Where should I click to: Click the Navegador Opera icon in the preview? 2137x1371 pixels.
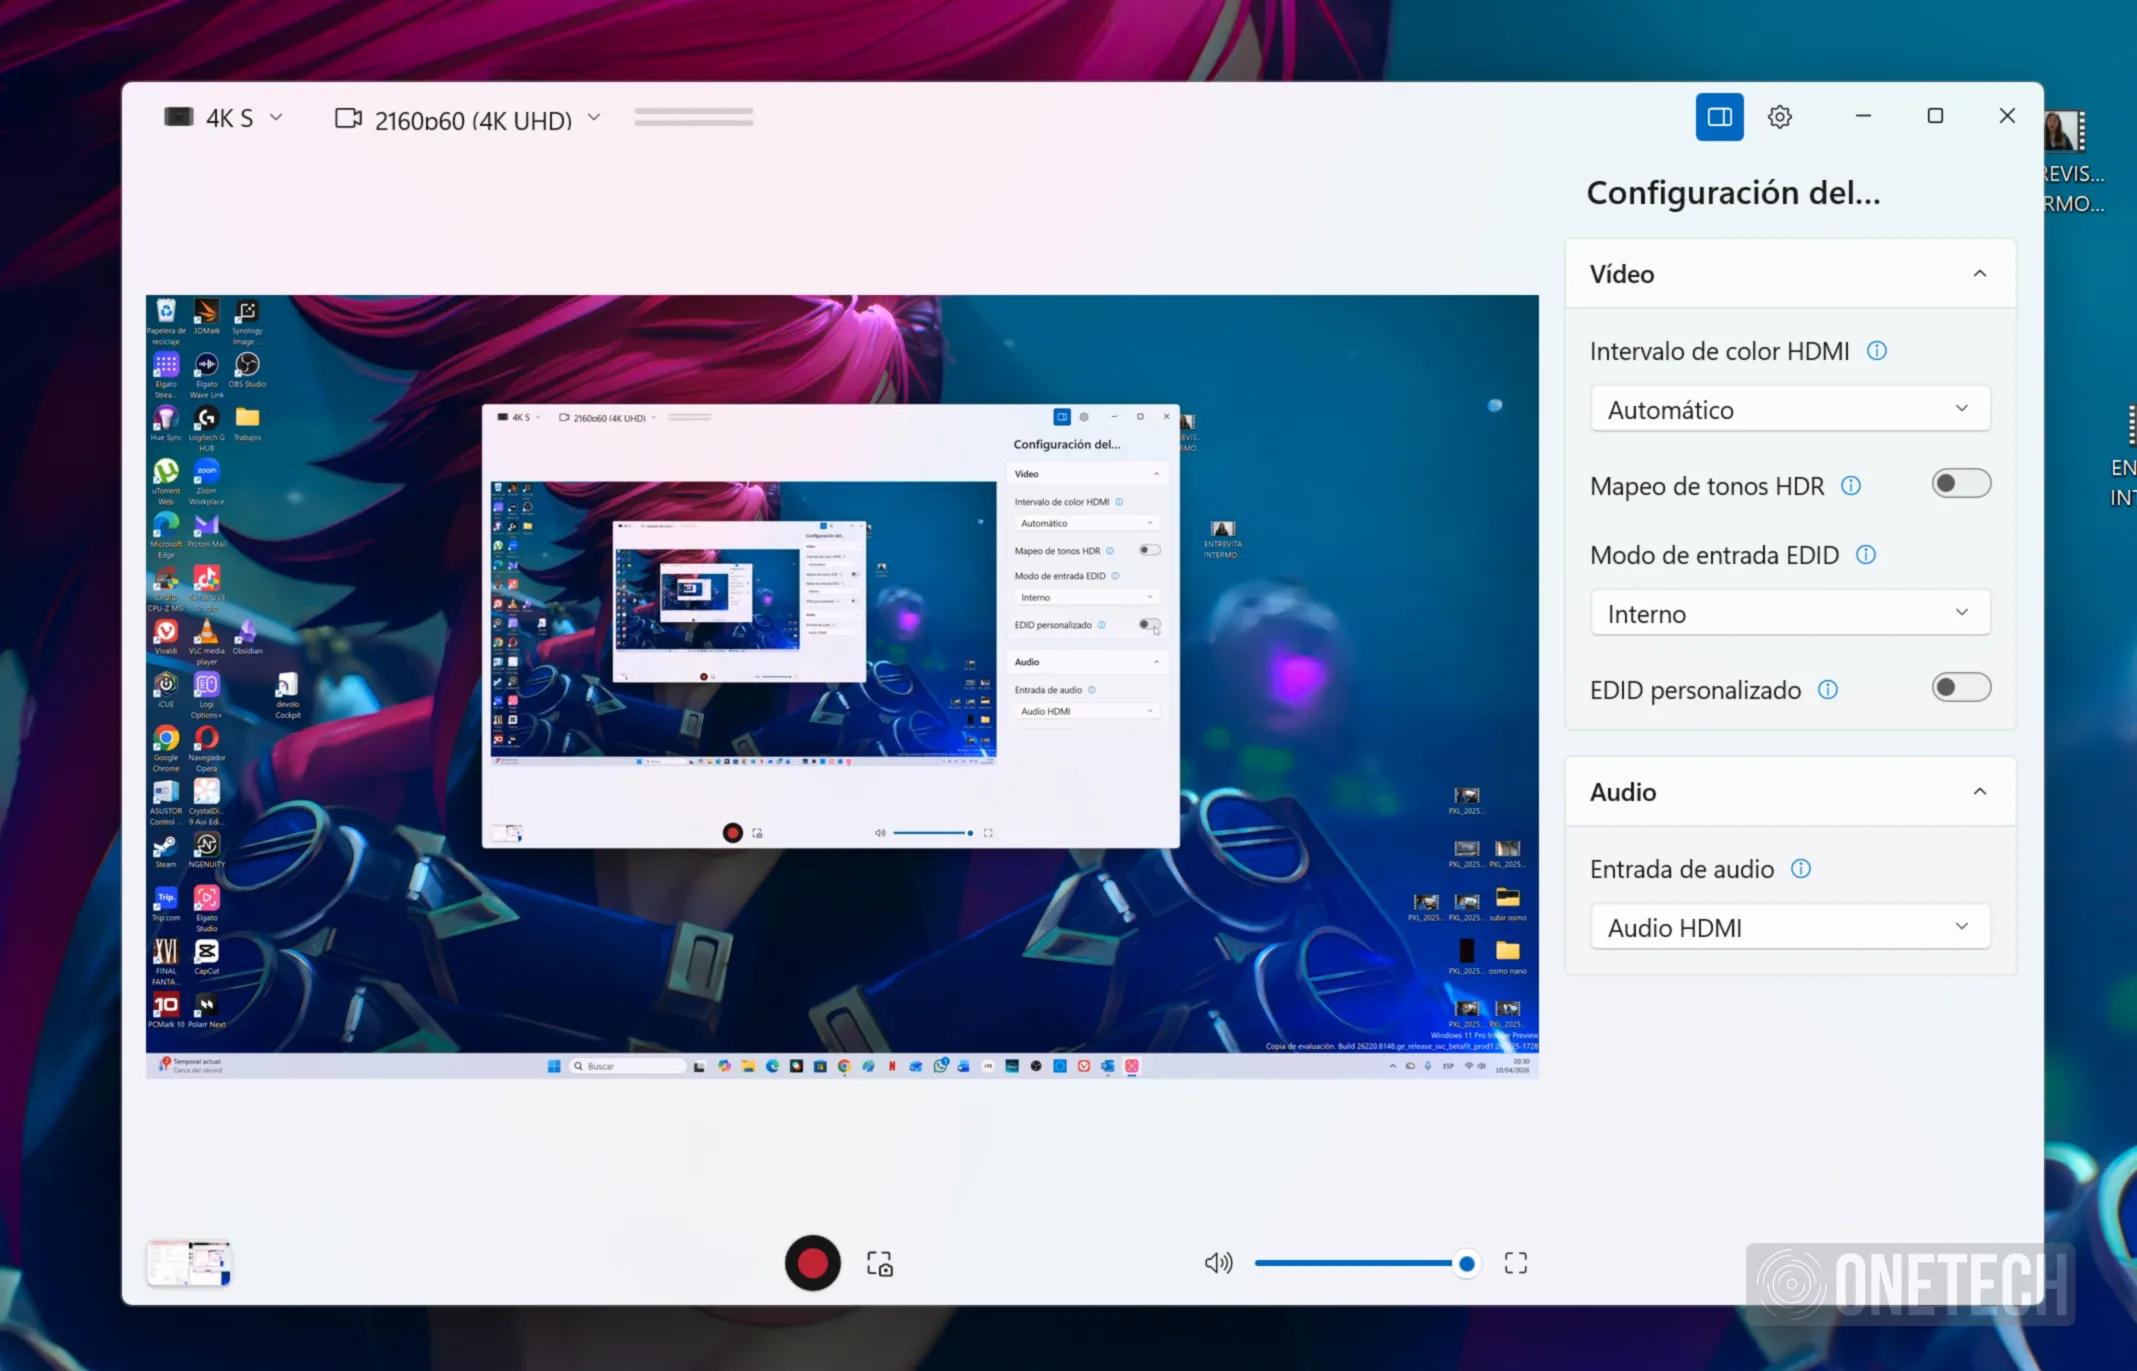(207, 749)
